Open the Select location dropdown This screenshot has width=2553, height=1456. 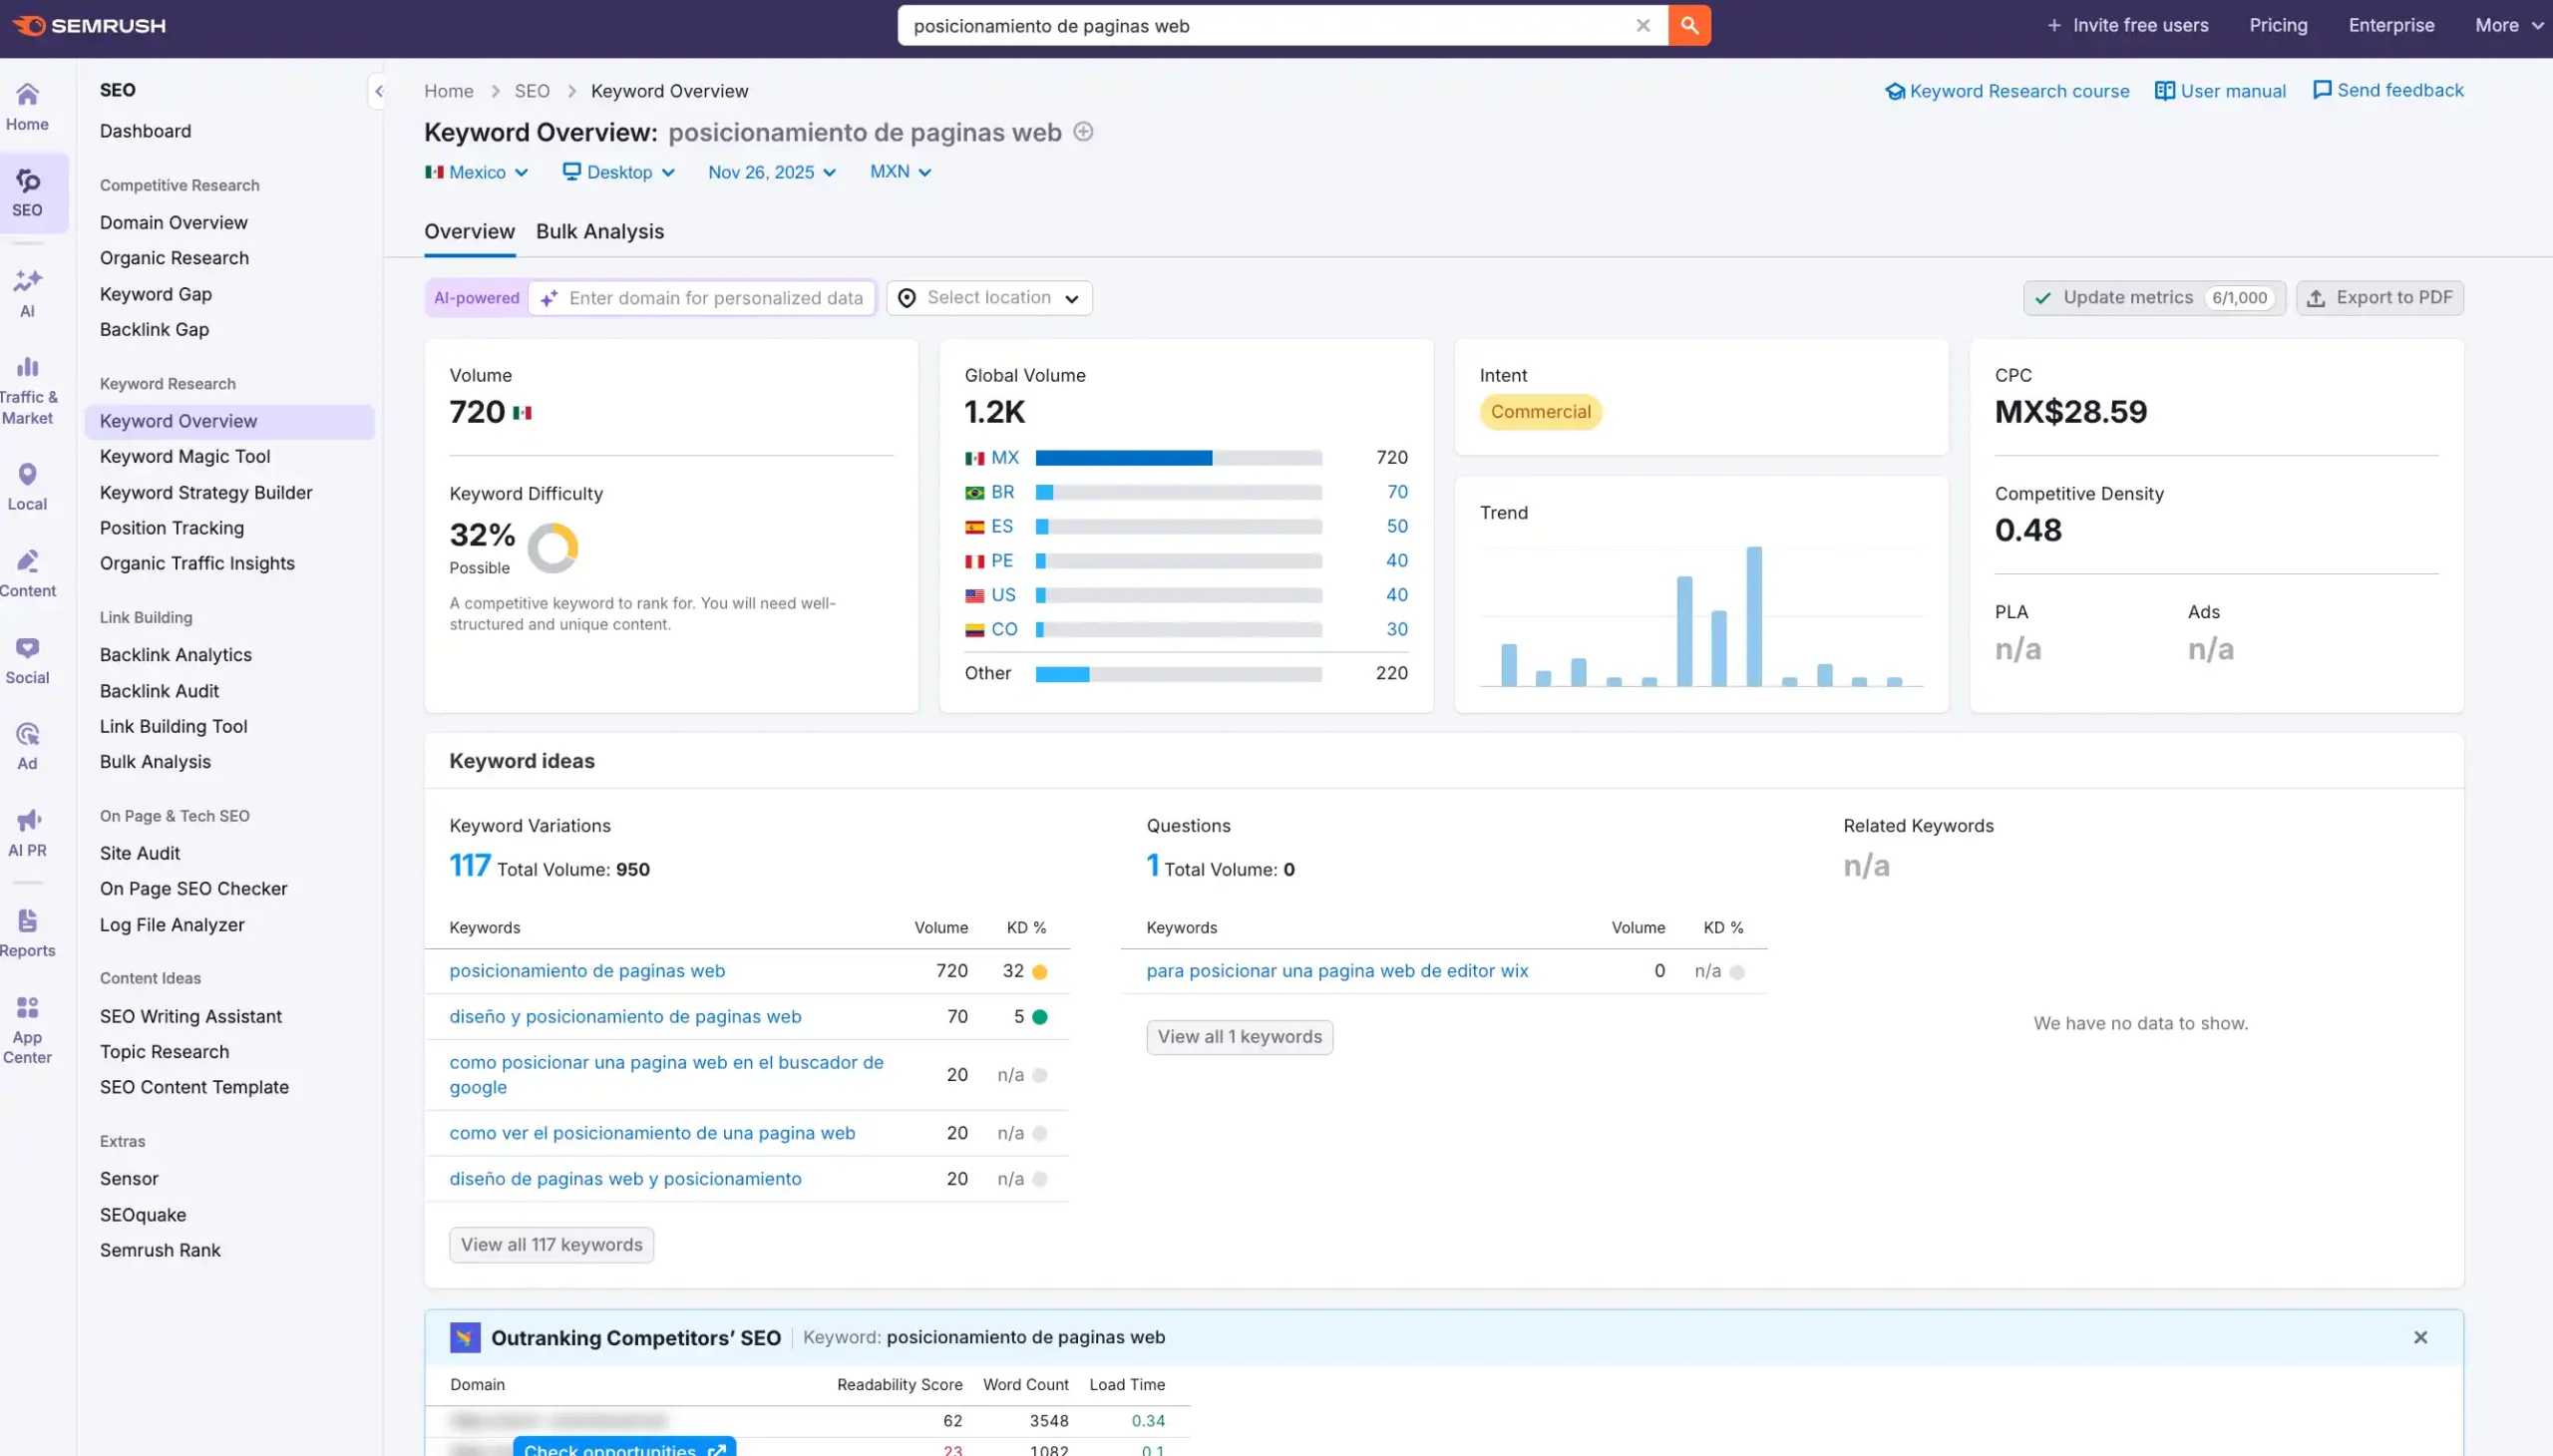click(x=988, y=298)
